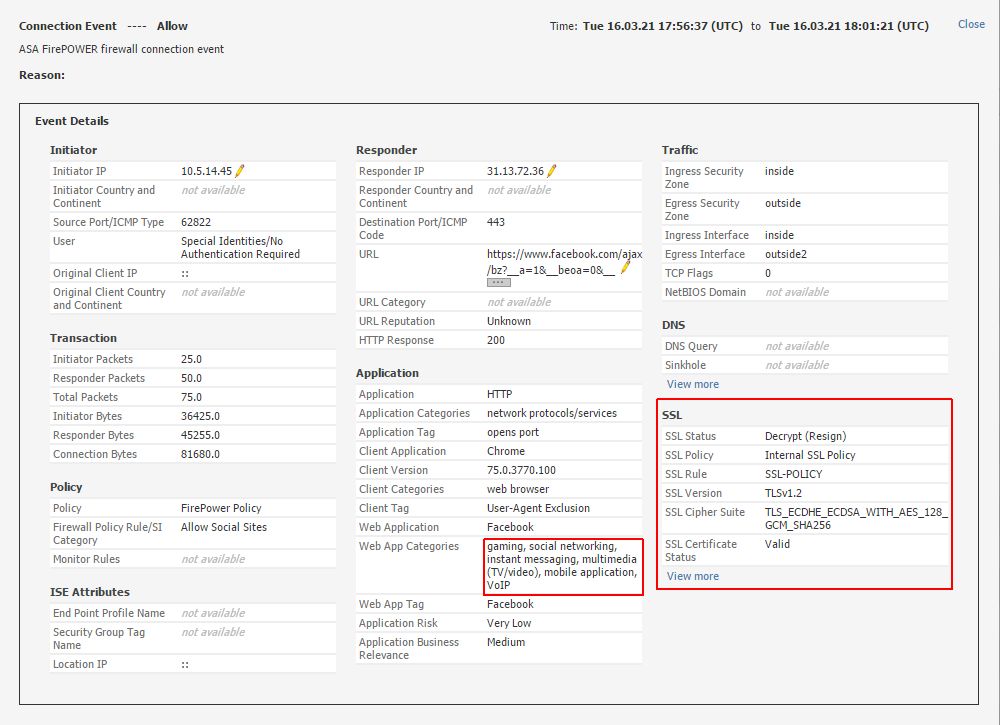Select the Responder IP value 31.13.72.36
The width and height of the screenshot is (1000, 725).
(515, 171)
